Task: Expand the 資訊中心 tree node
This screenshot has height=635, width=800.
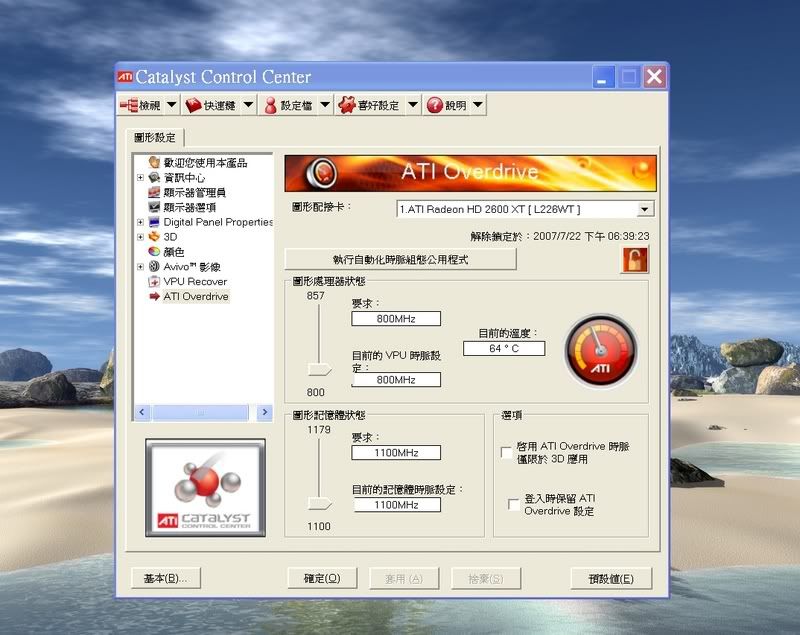Action: [x=140, y=177]
